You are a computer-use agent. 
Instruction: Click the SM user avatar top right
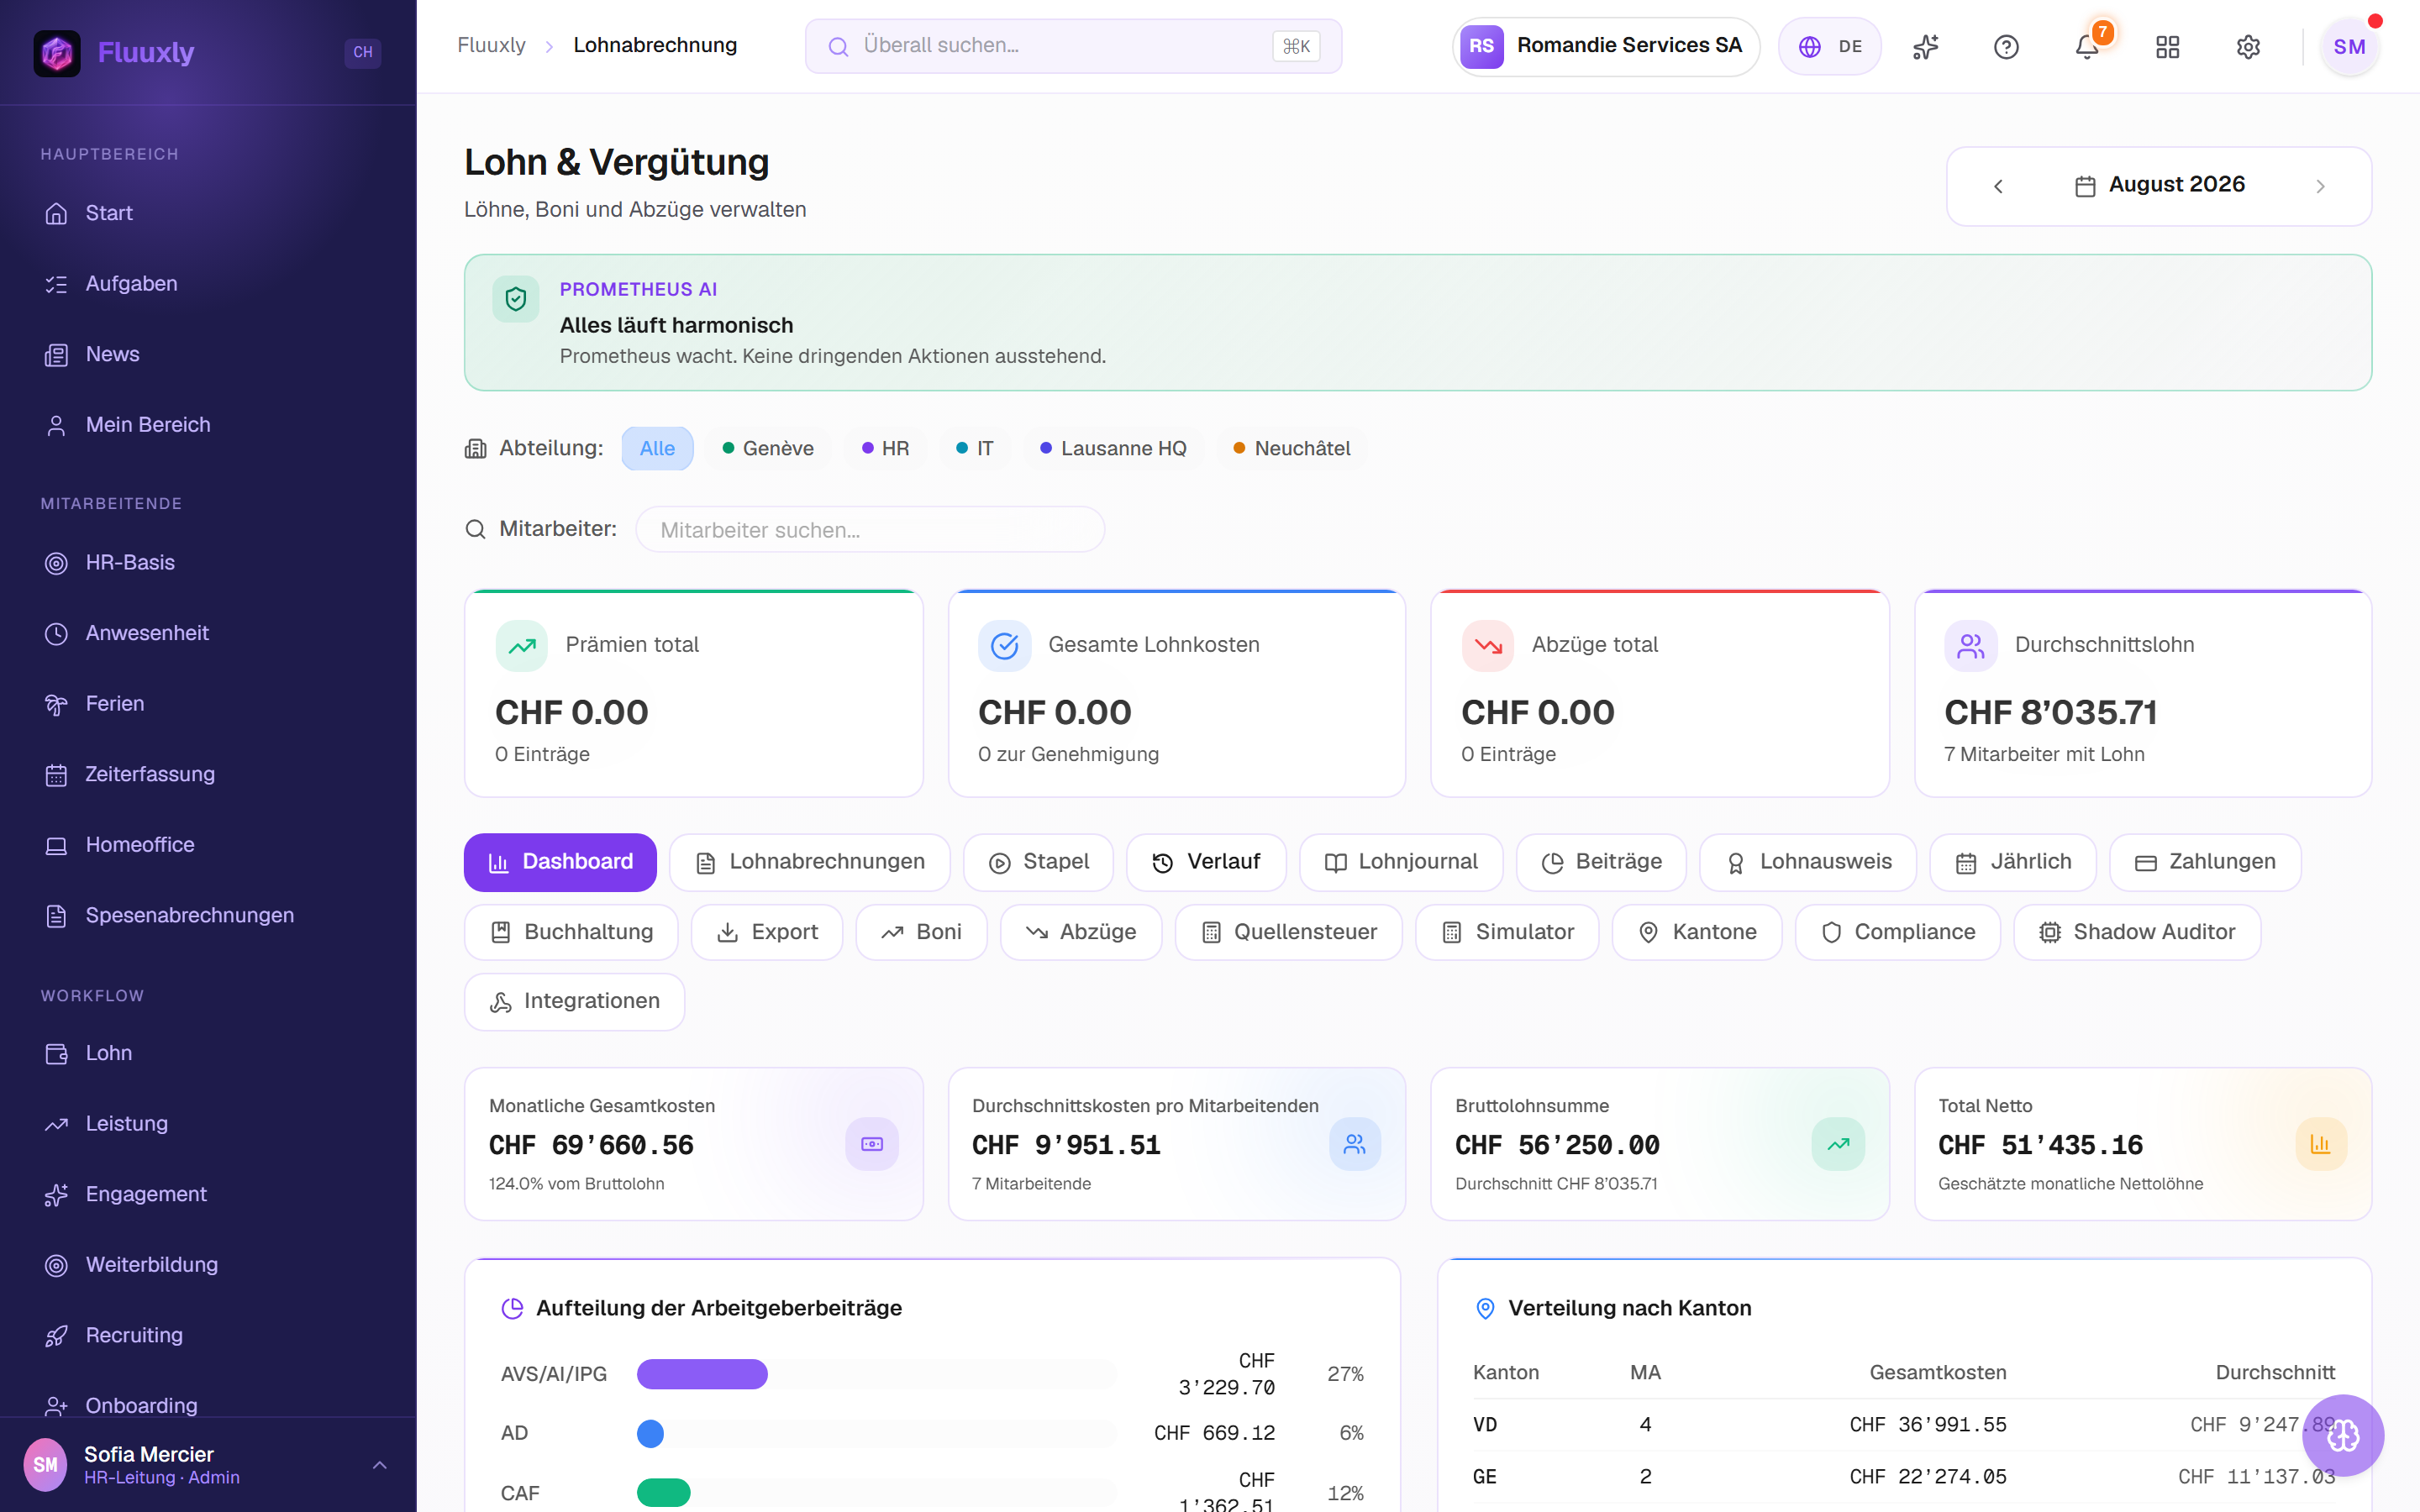[x=2349, y=47]
